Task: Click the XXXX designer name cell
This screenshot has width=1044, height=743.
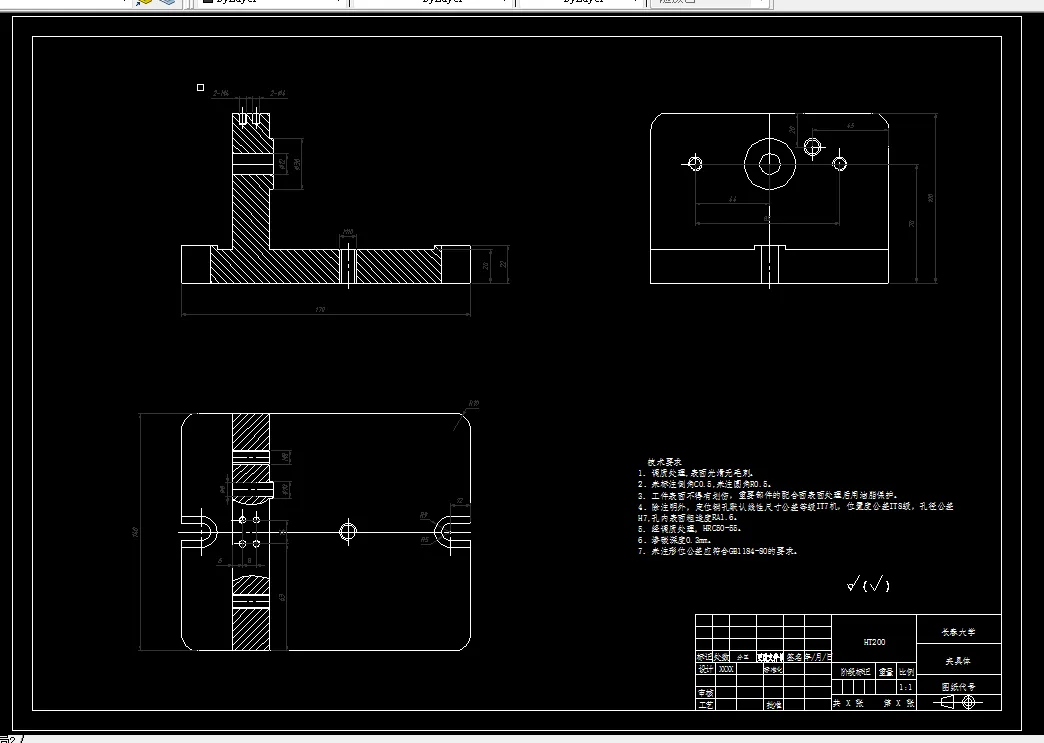Action: click(726, 669)
